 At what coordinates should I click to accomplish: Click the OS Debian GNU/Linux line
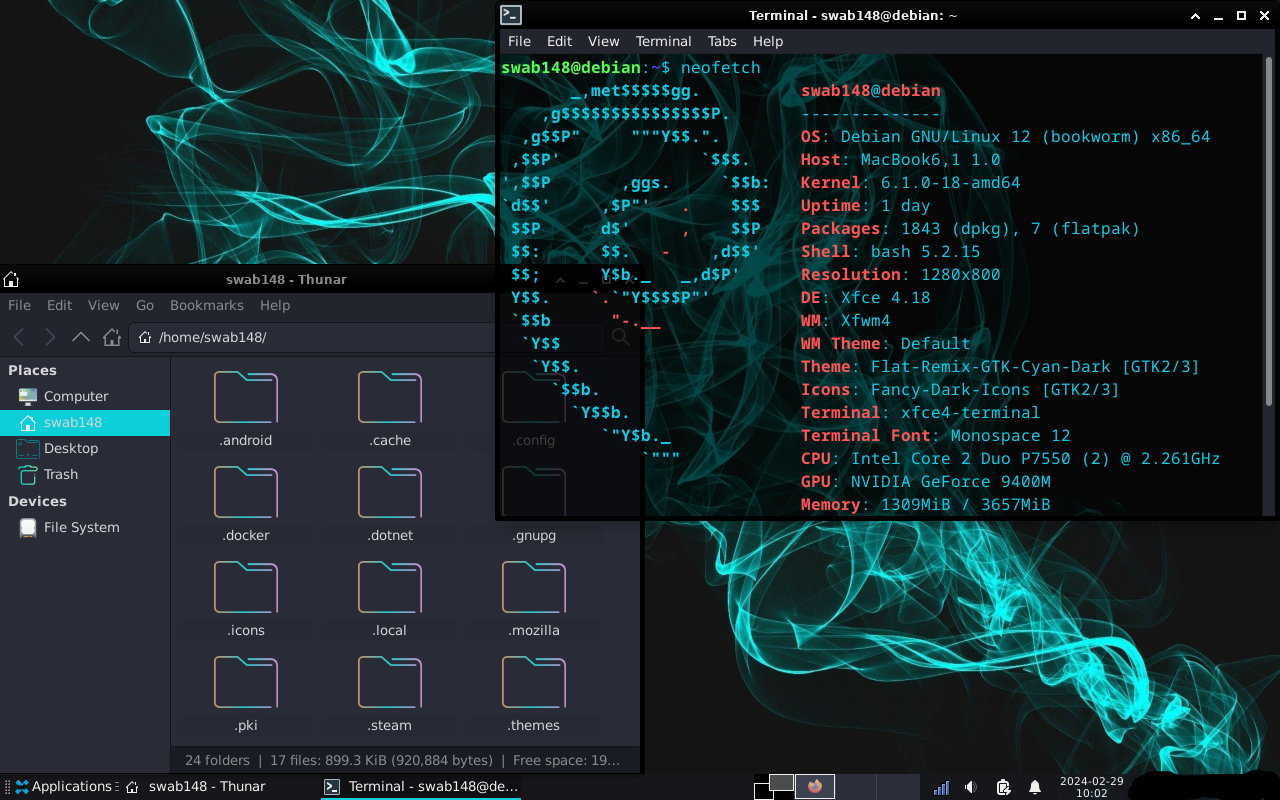[x=1005, y=137]
